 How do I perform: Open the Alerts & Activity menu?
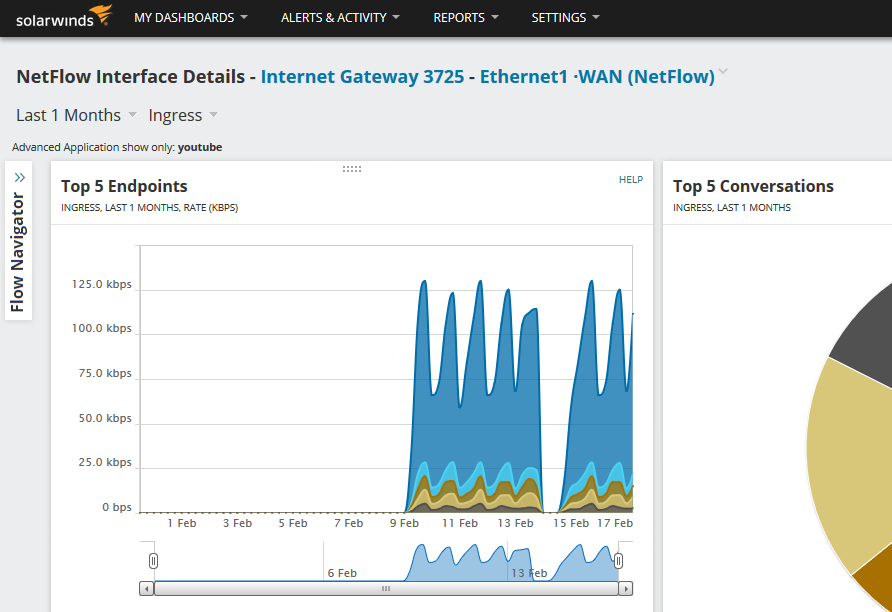point(340,17)
